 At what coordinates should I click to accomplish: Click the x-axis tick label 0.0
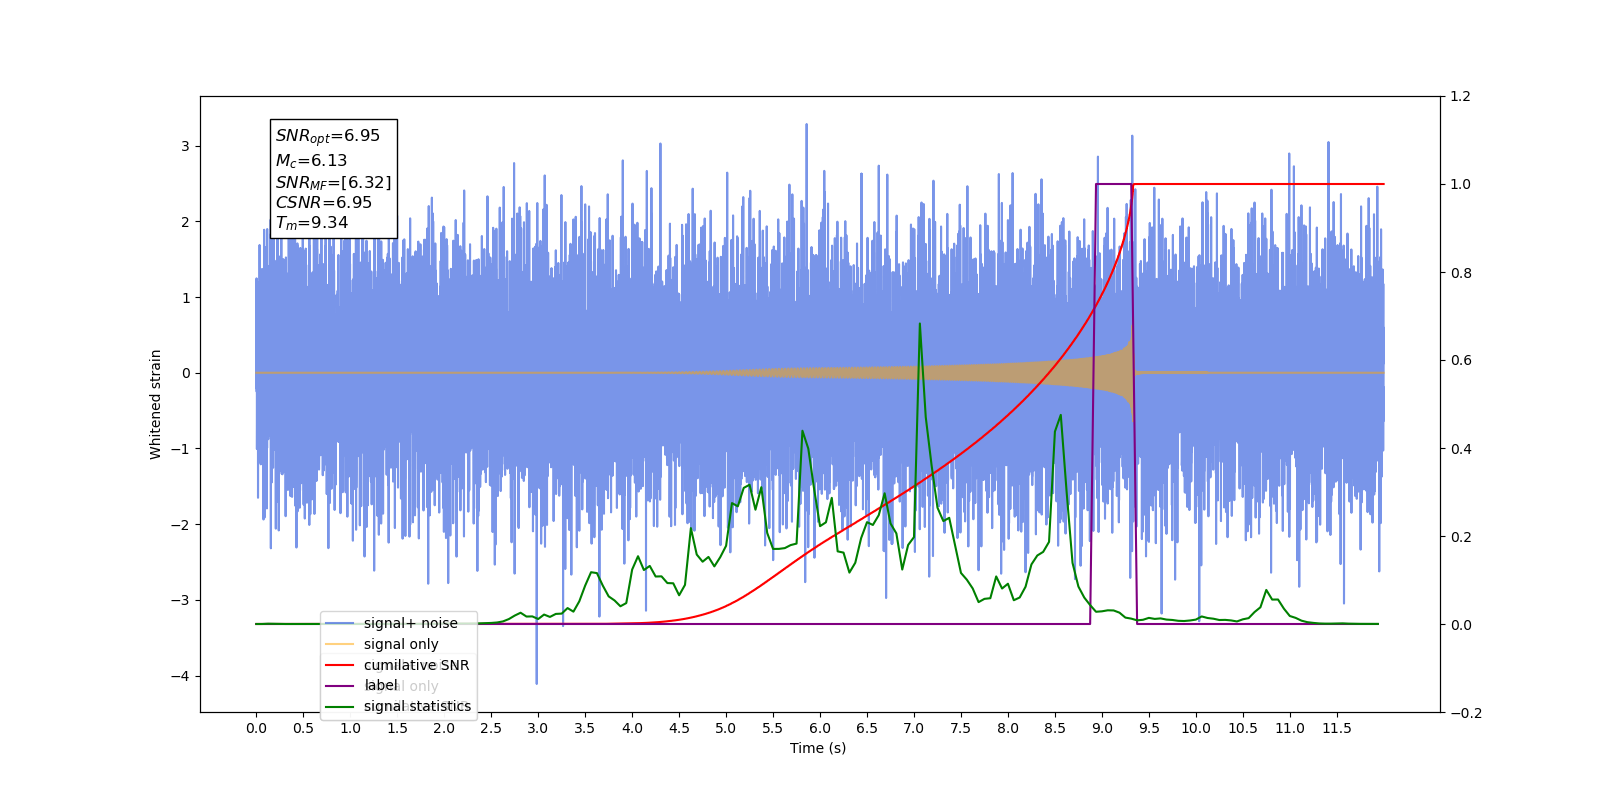[256, 728]
